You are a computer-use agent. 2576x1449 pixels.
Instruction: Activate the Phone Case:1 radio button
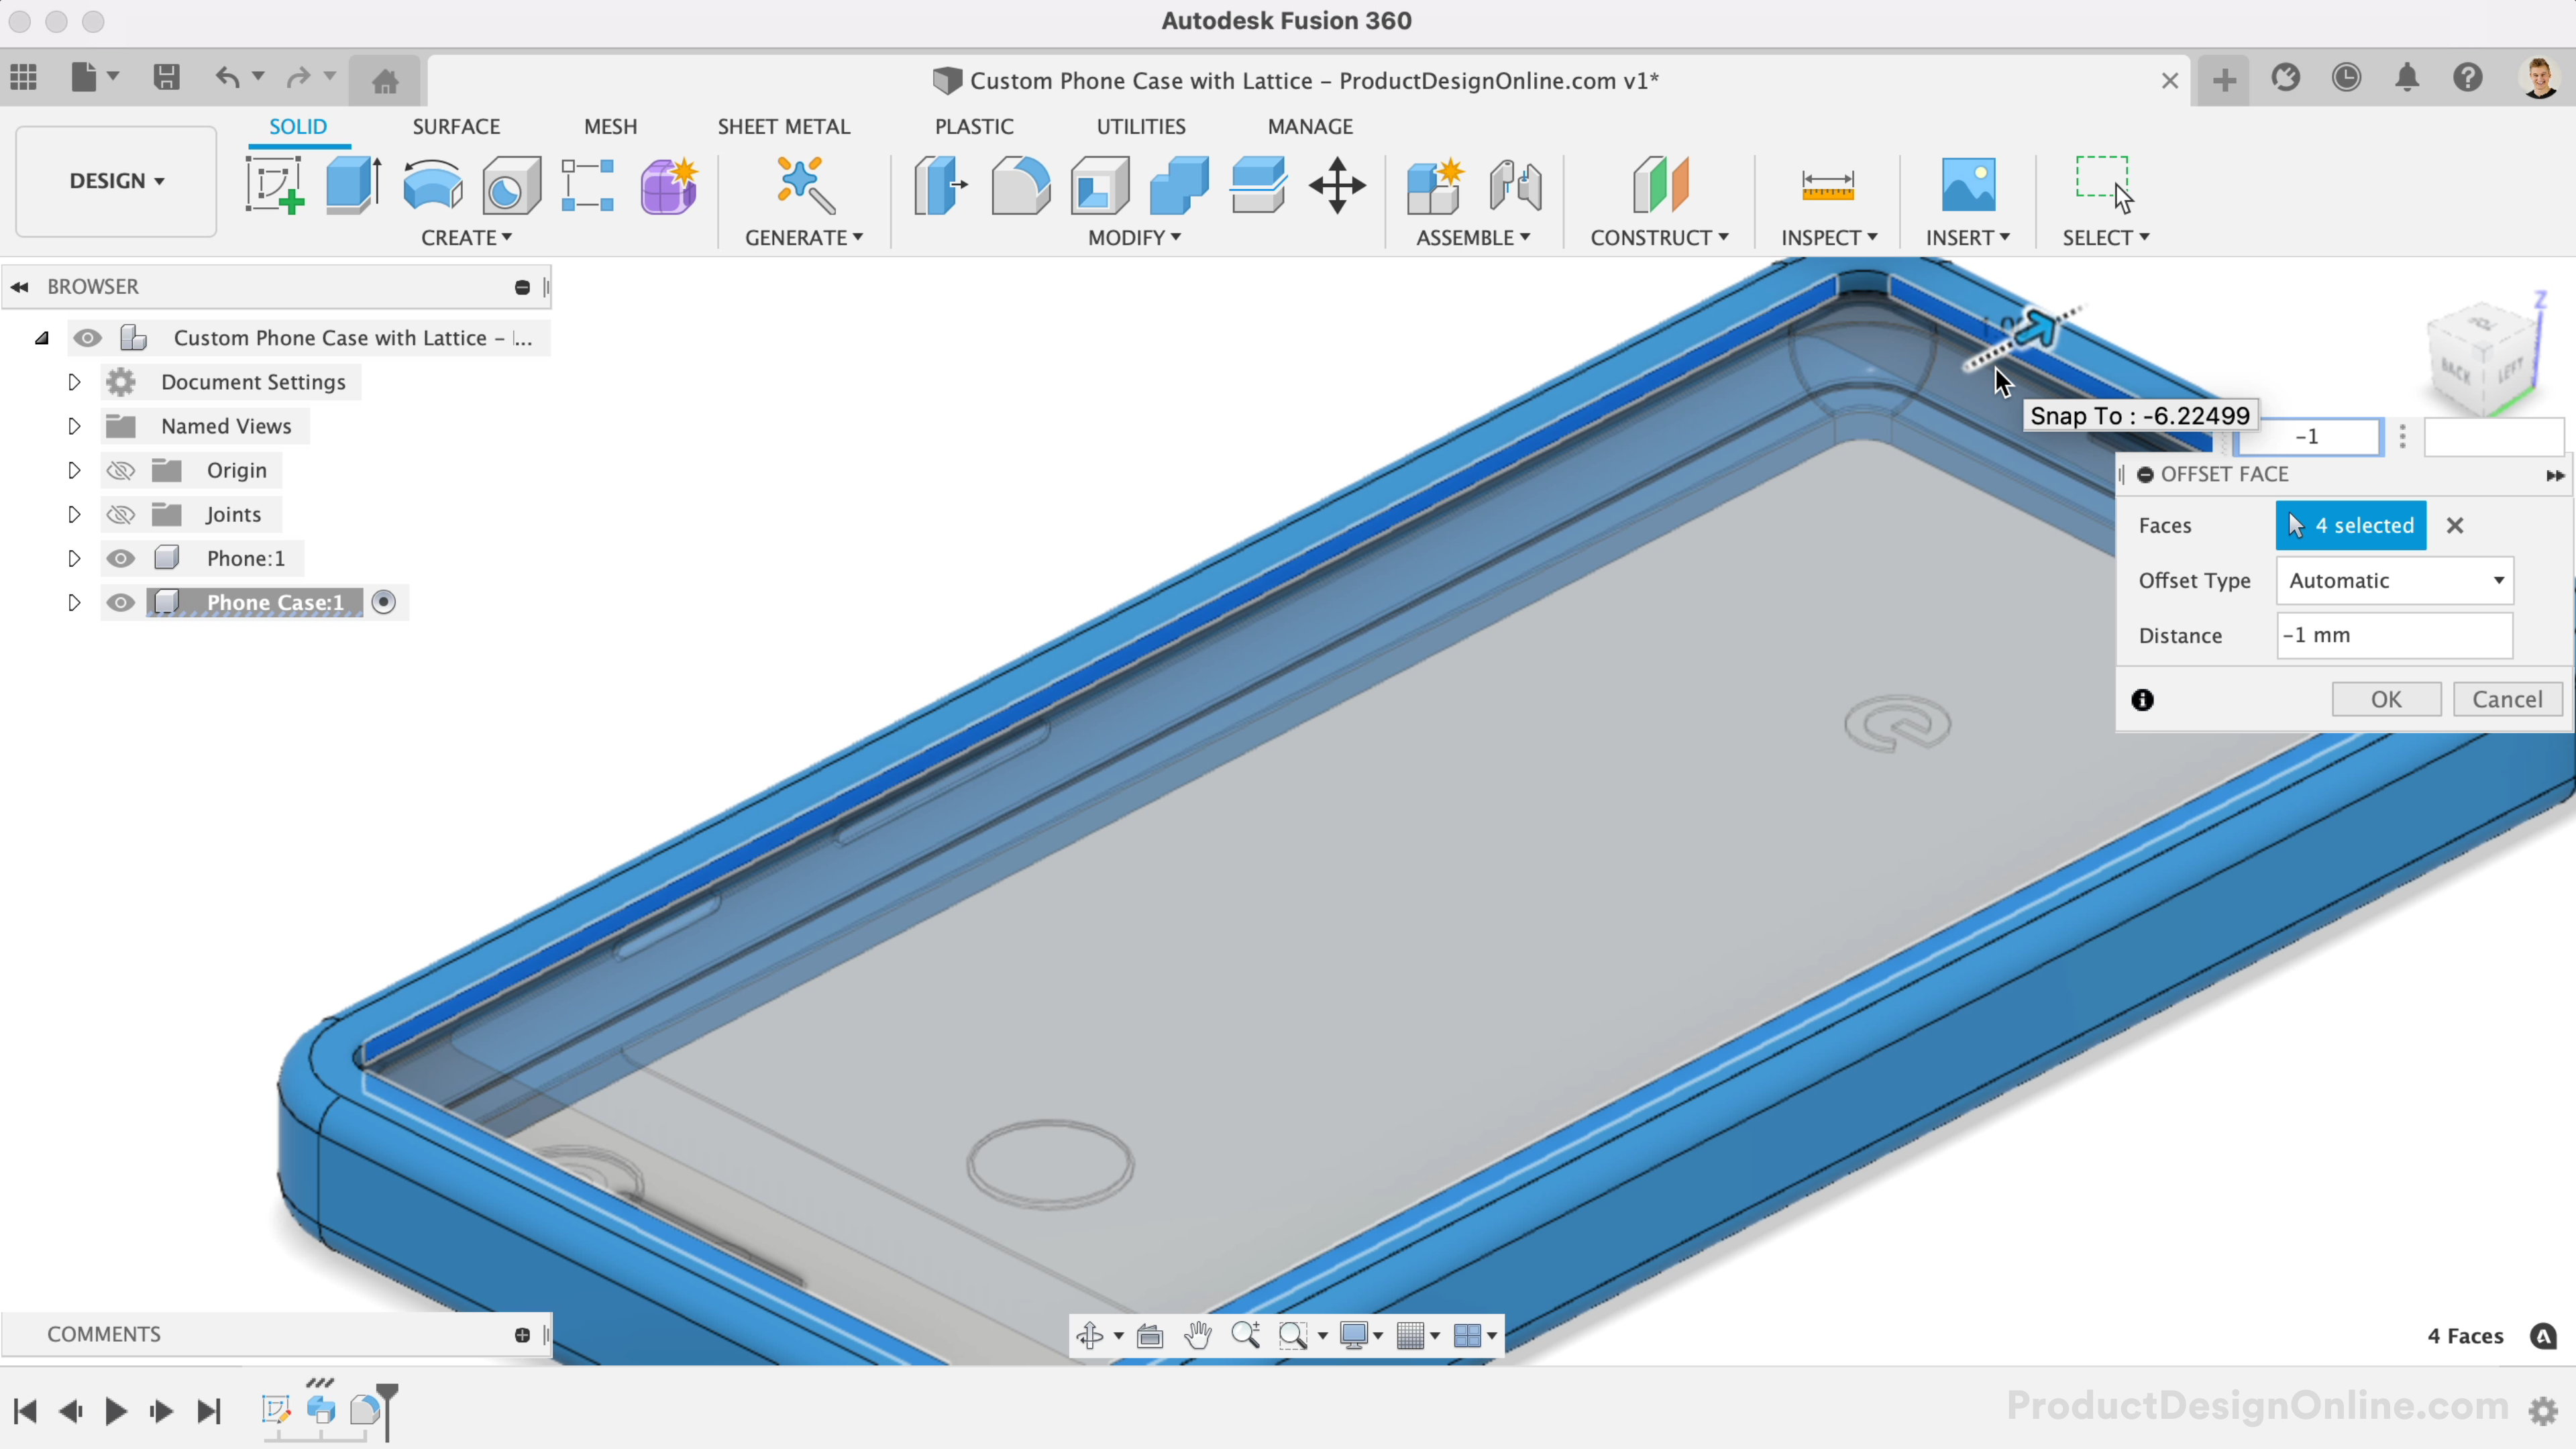[x=384, y=602]
